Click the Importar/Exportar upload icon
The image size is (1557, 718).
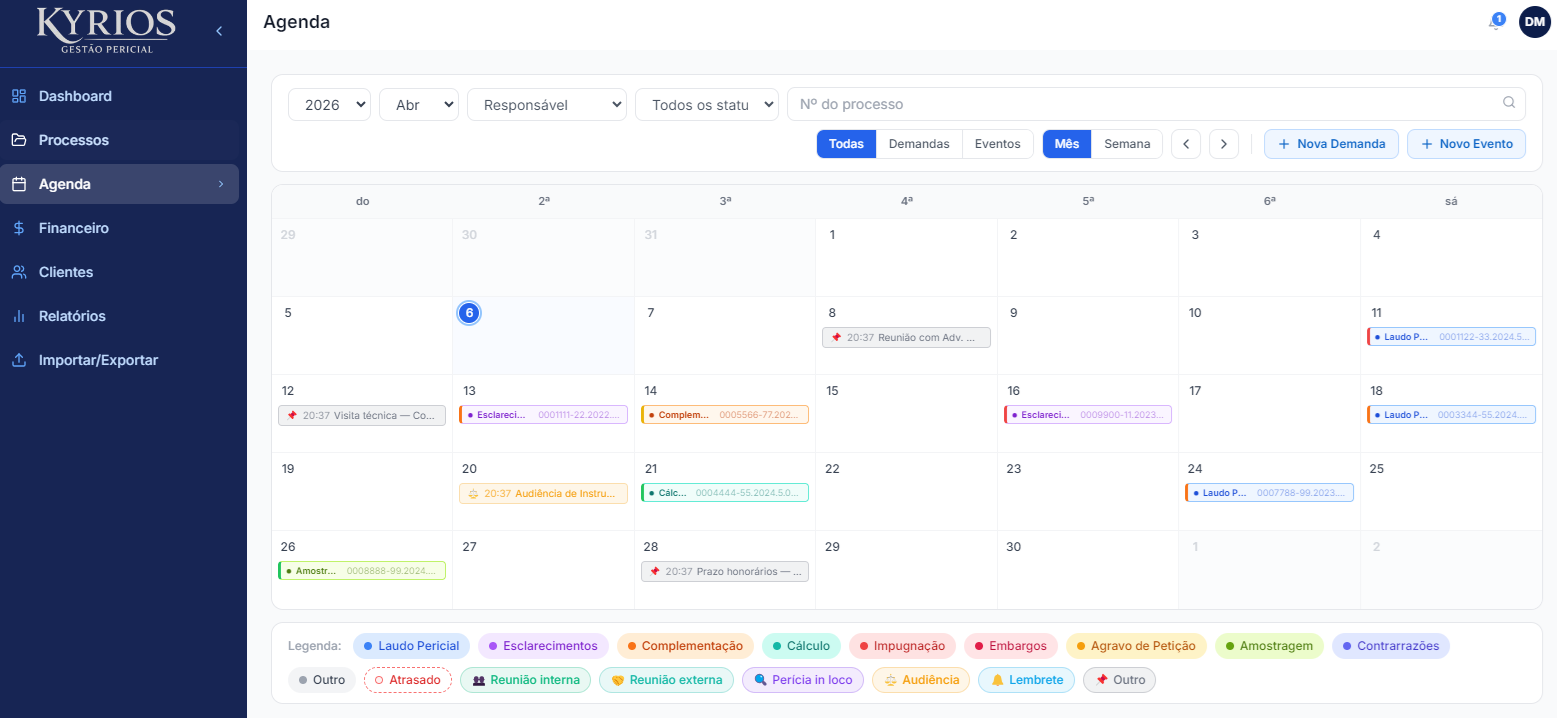18,360
